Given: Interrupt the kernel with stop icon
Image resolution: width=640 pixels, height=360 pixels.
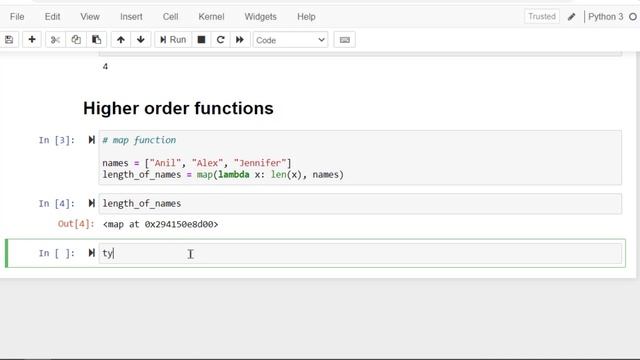Looking at the screenshot, I should [x=201, y=40].
